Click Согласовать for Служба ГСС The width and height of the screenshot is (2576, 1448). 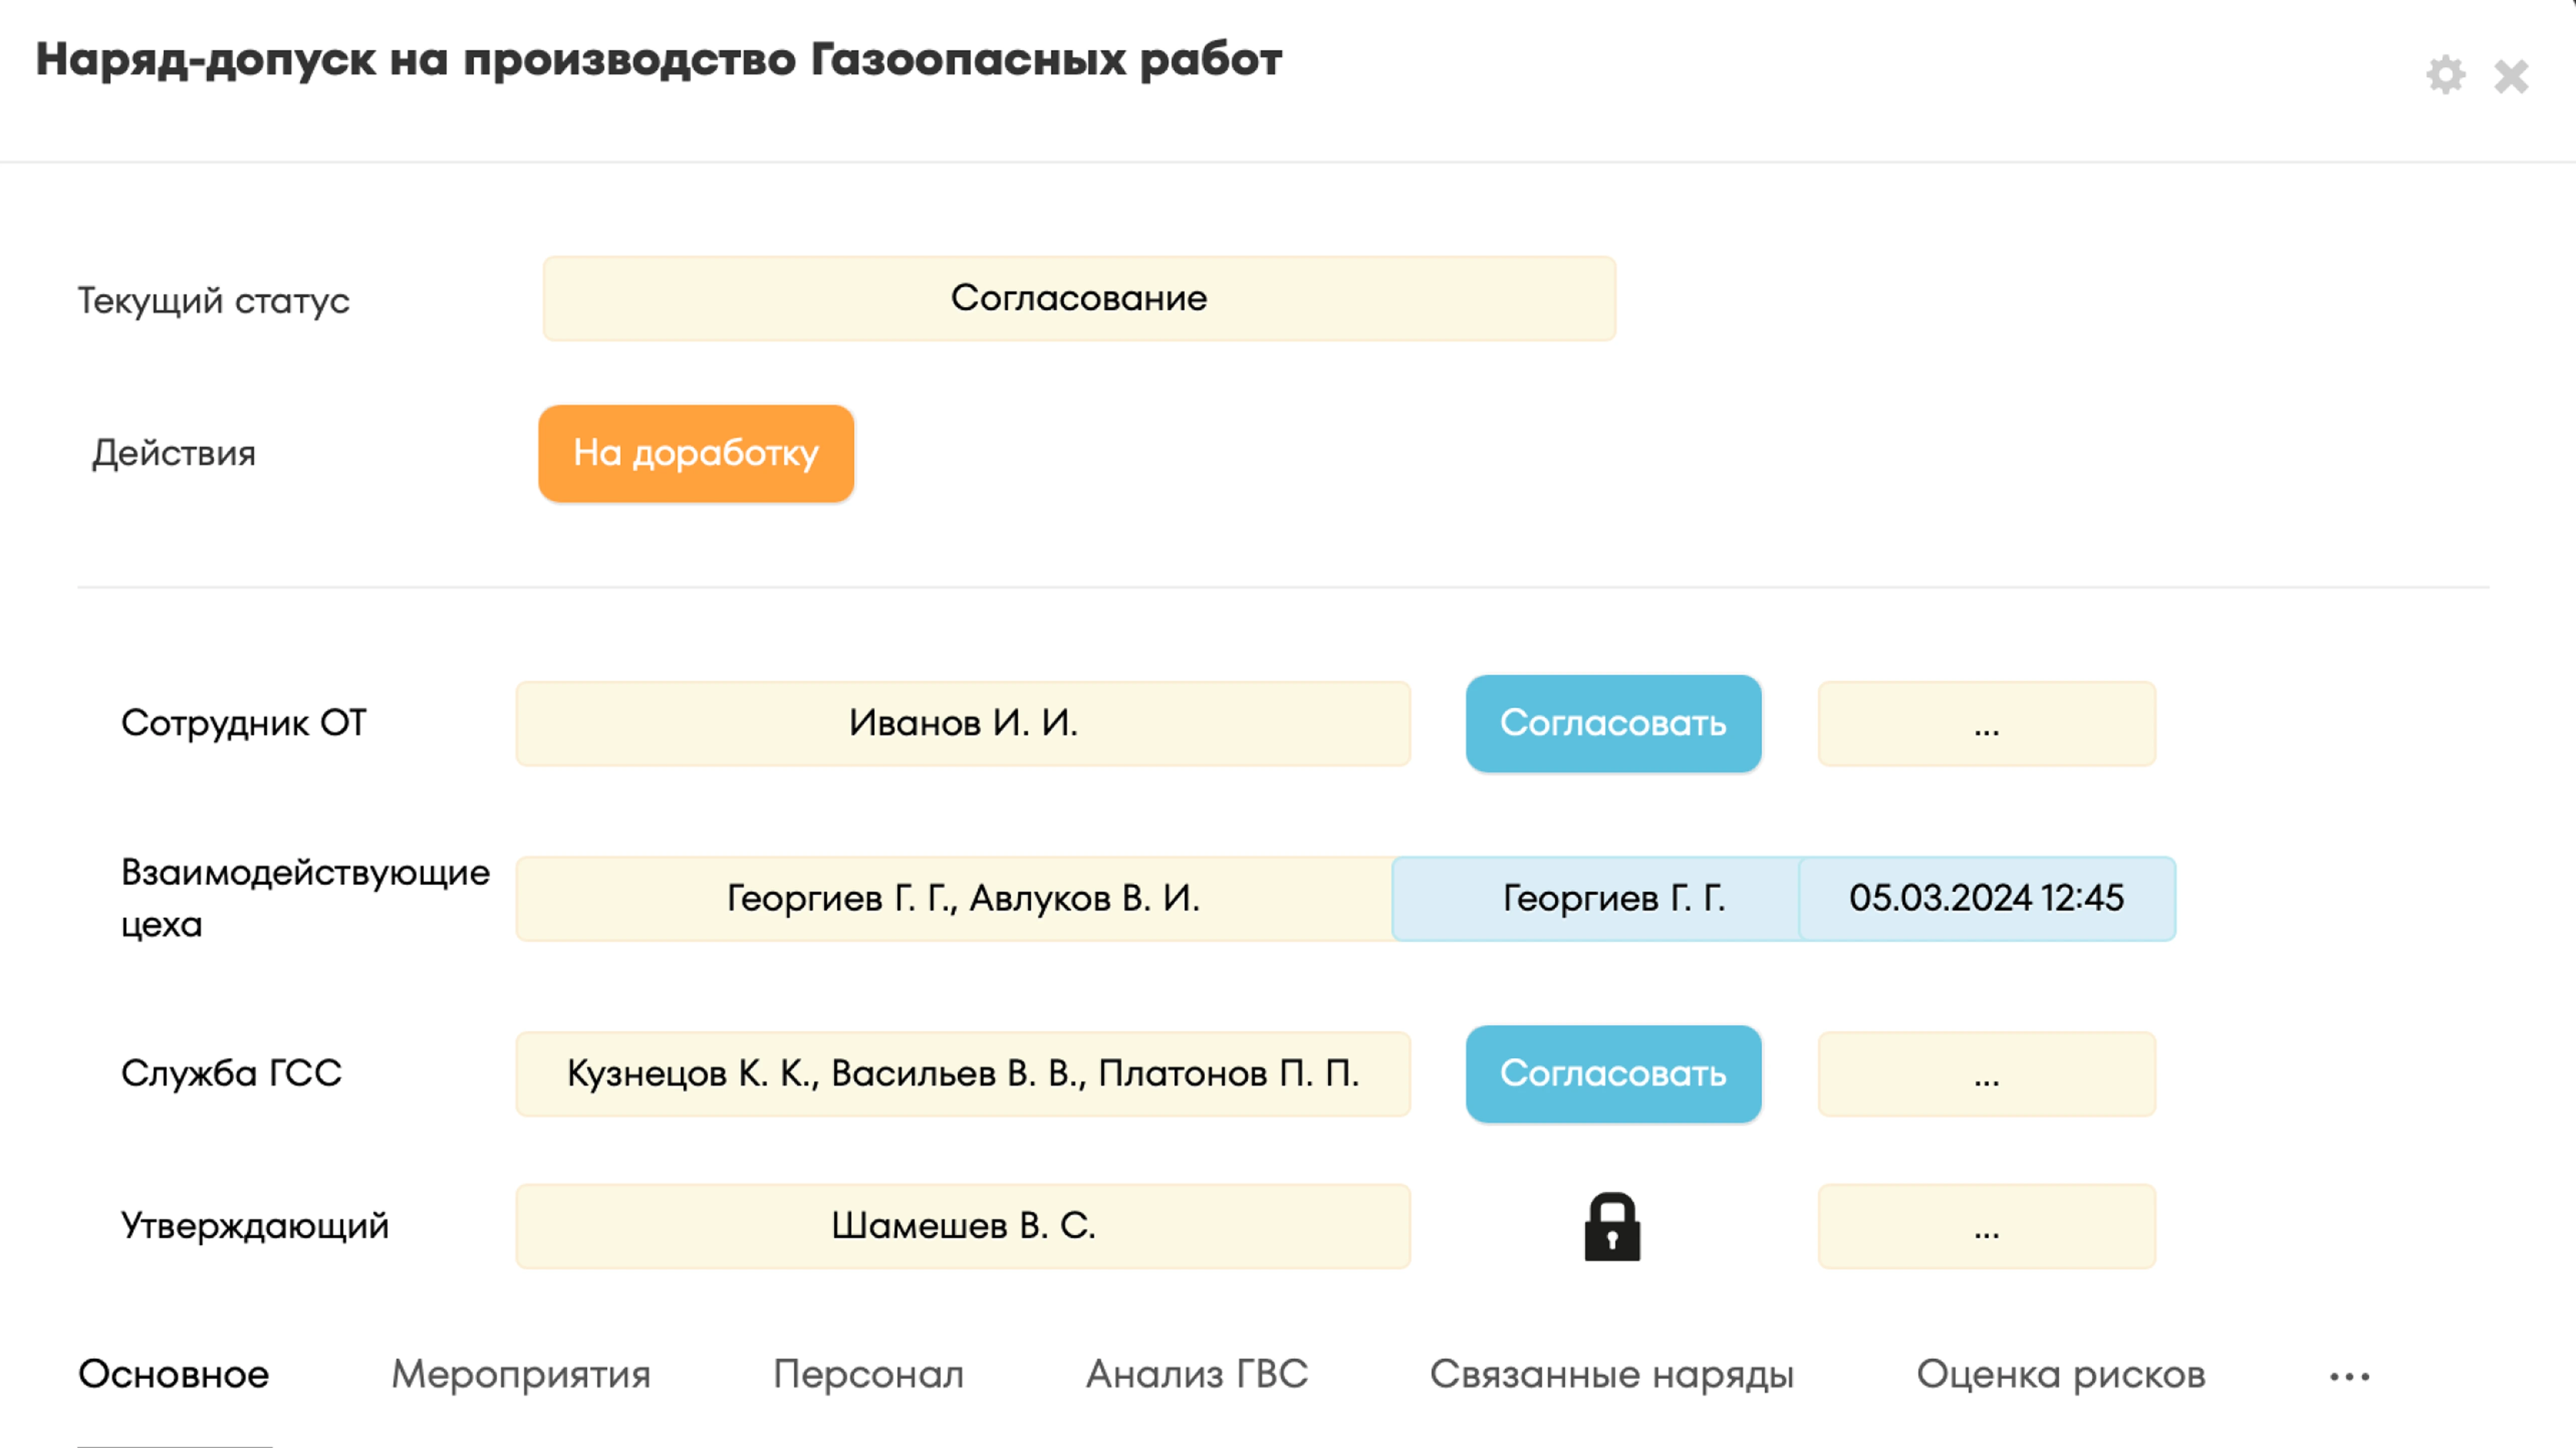[x=1613, y=1073]
